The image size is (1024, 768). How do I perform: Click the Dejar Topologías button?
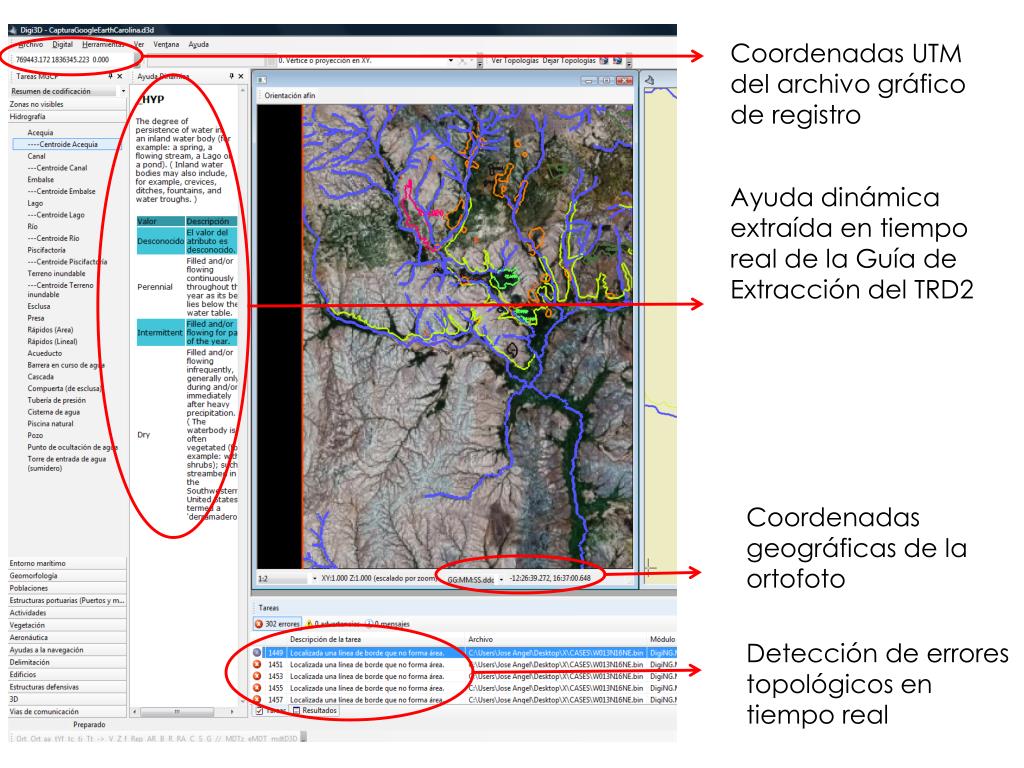(x=569, y=61)
